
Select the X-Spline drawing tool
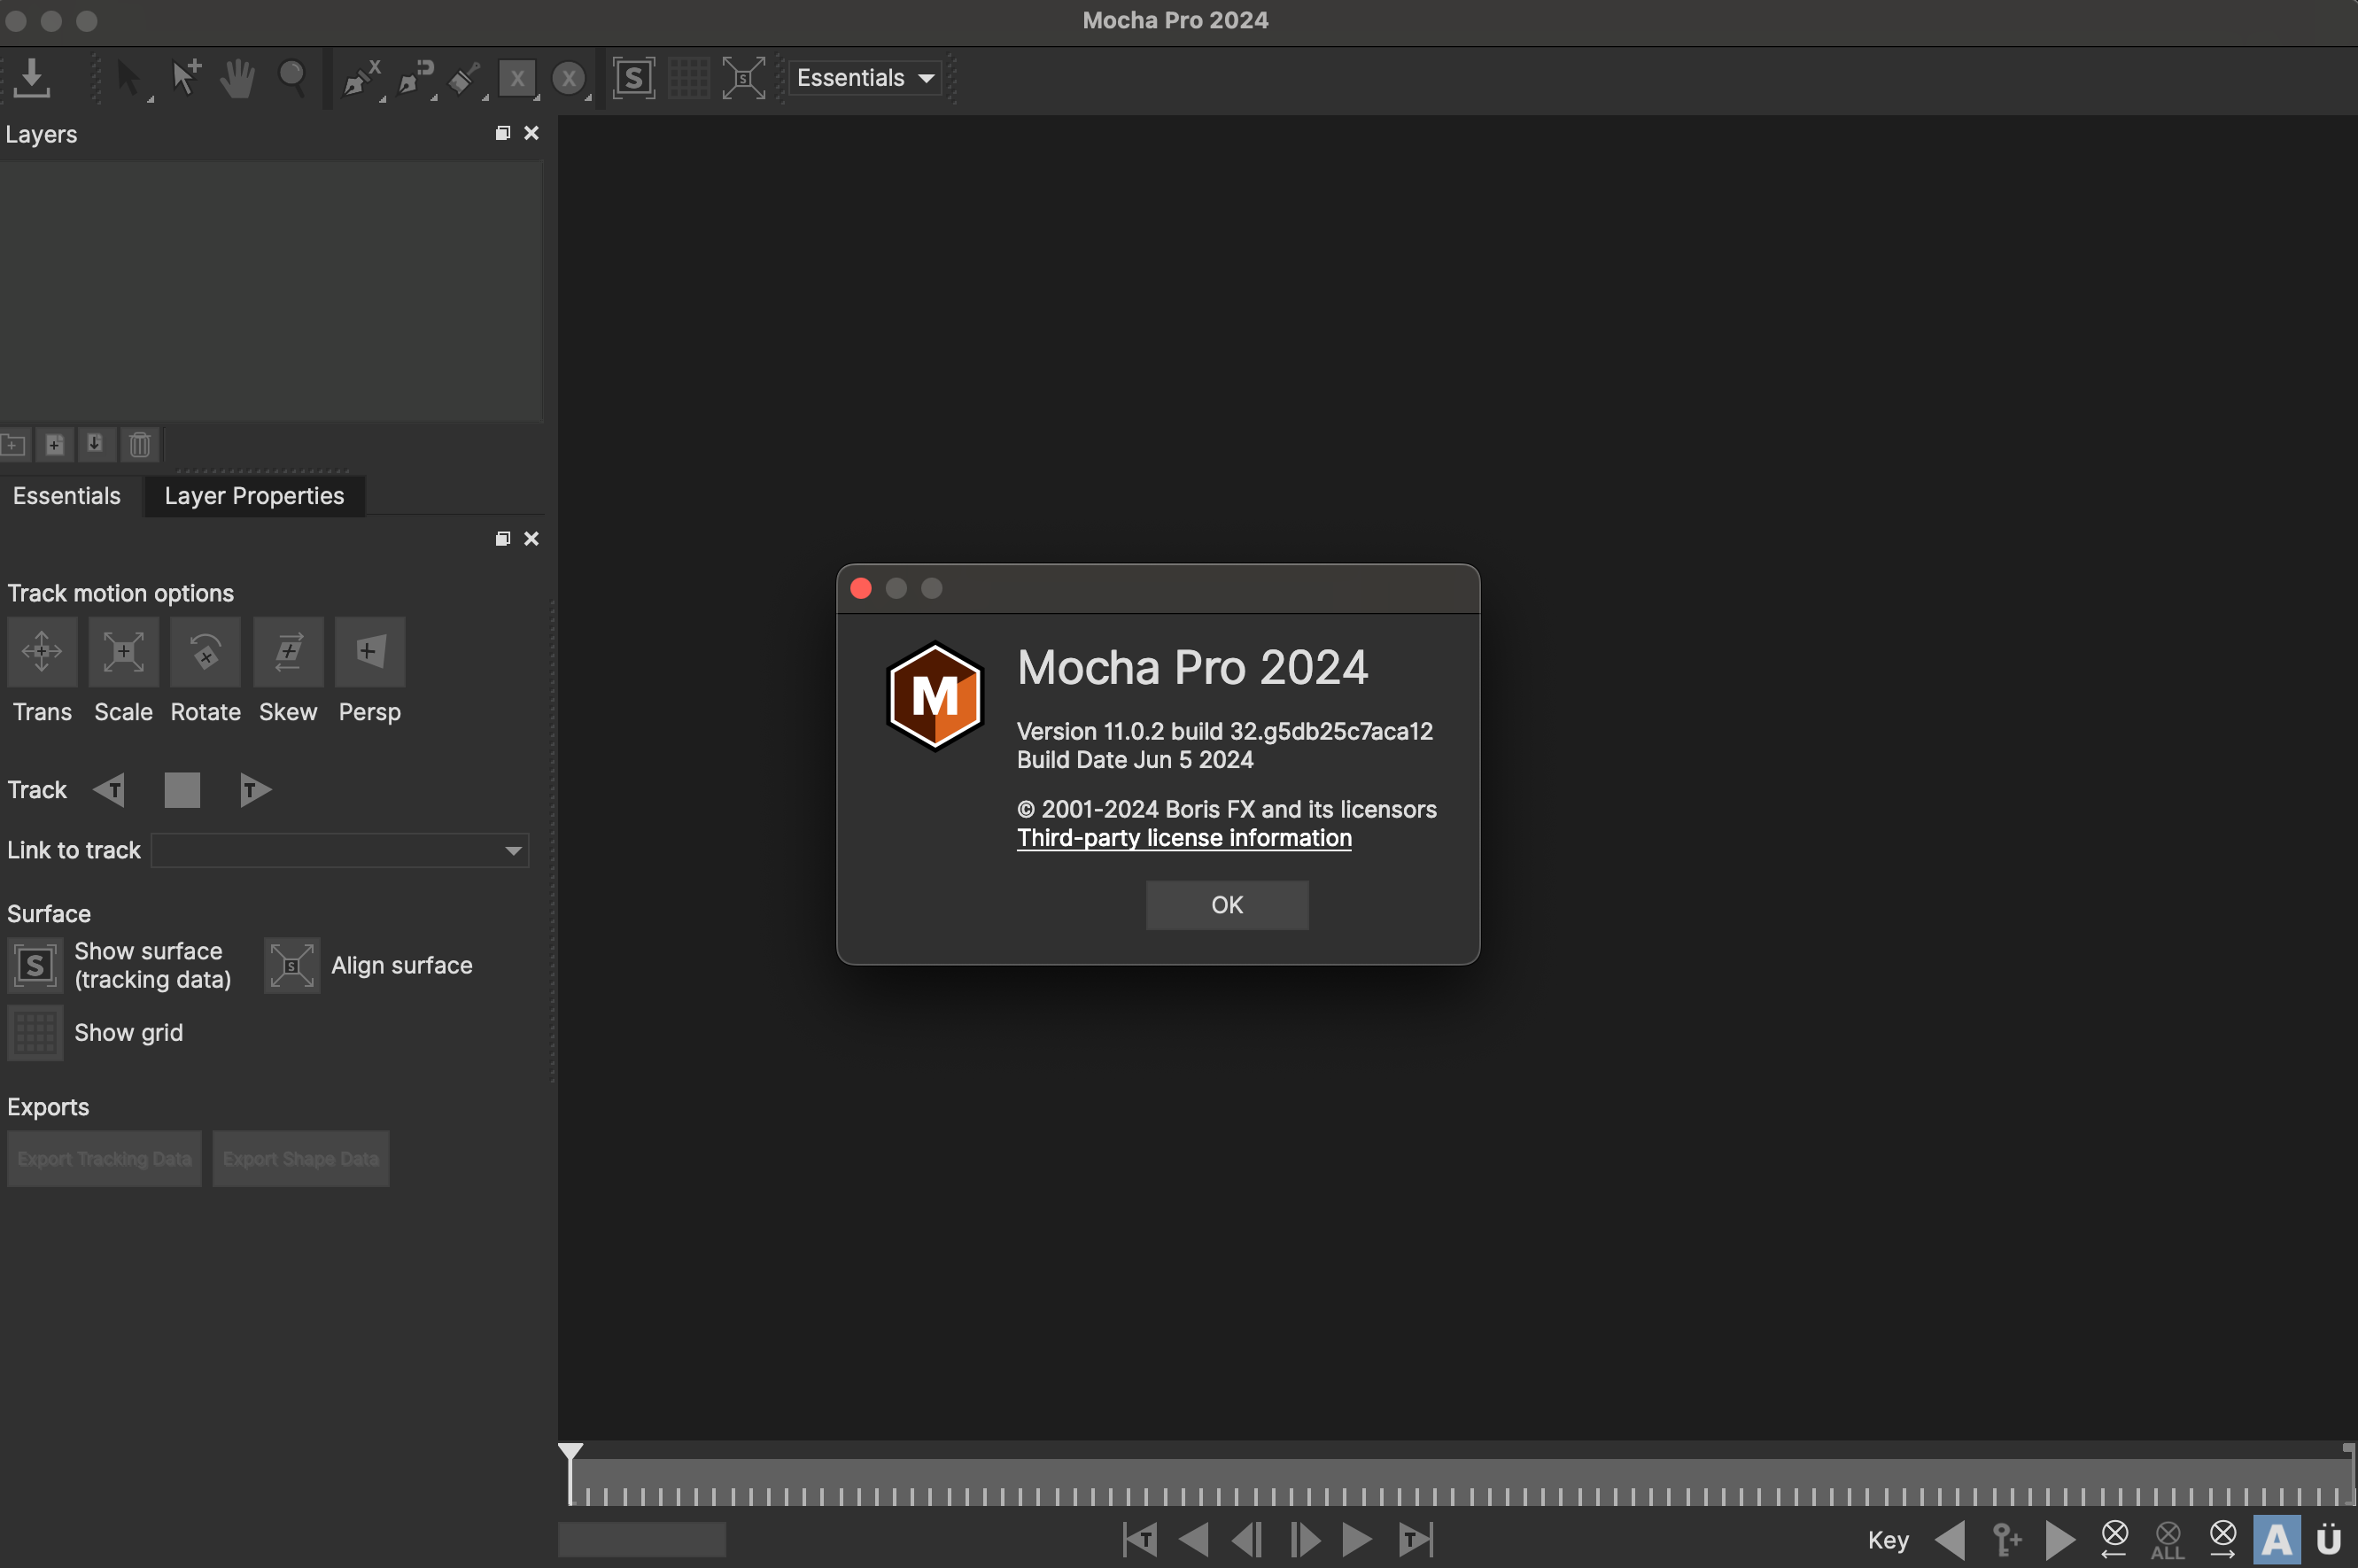(x=360, y=77)
